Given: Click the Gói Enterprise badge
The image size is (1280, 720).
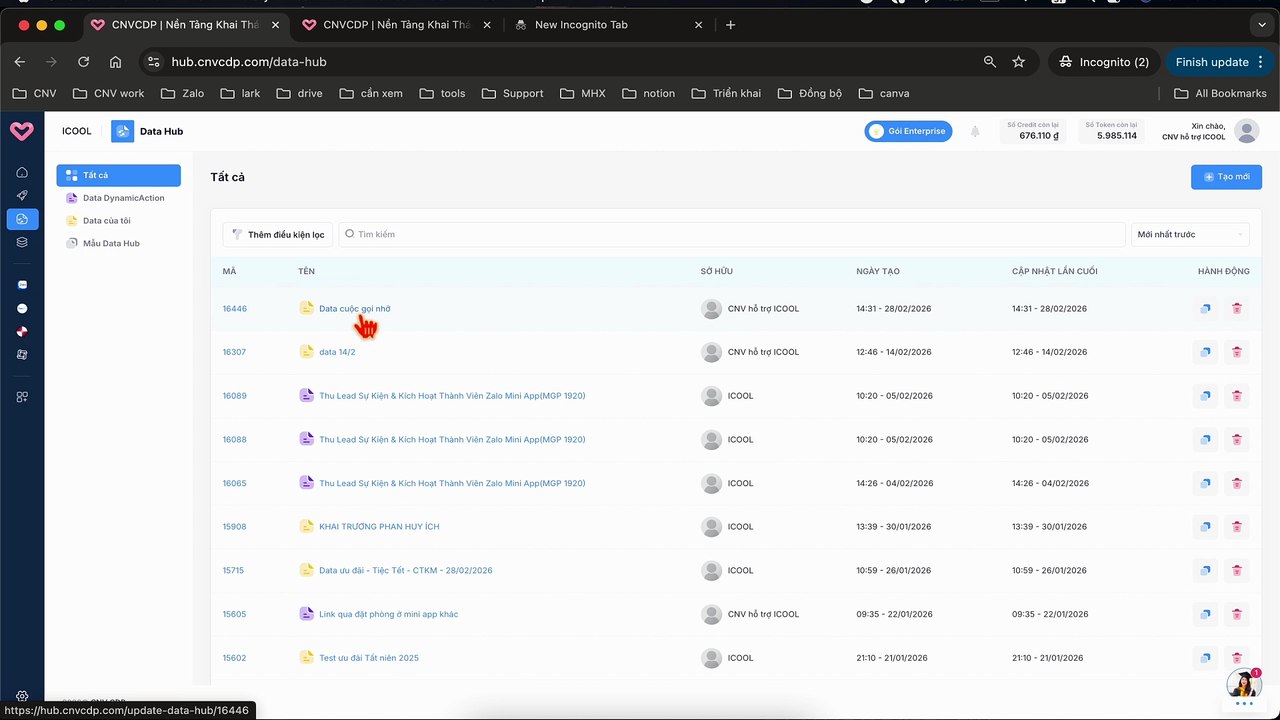Looking at the screenshot, I should tap(908, 131).
